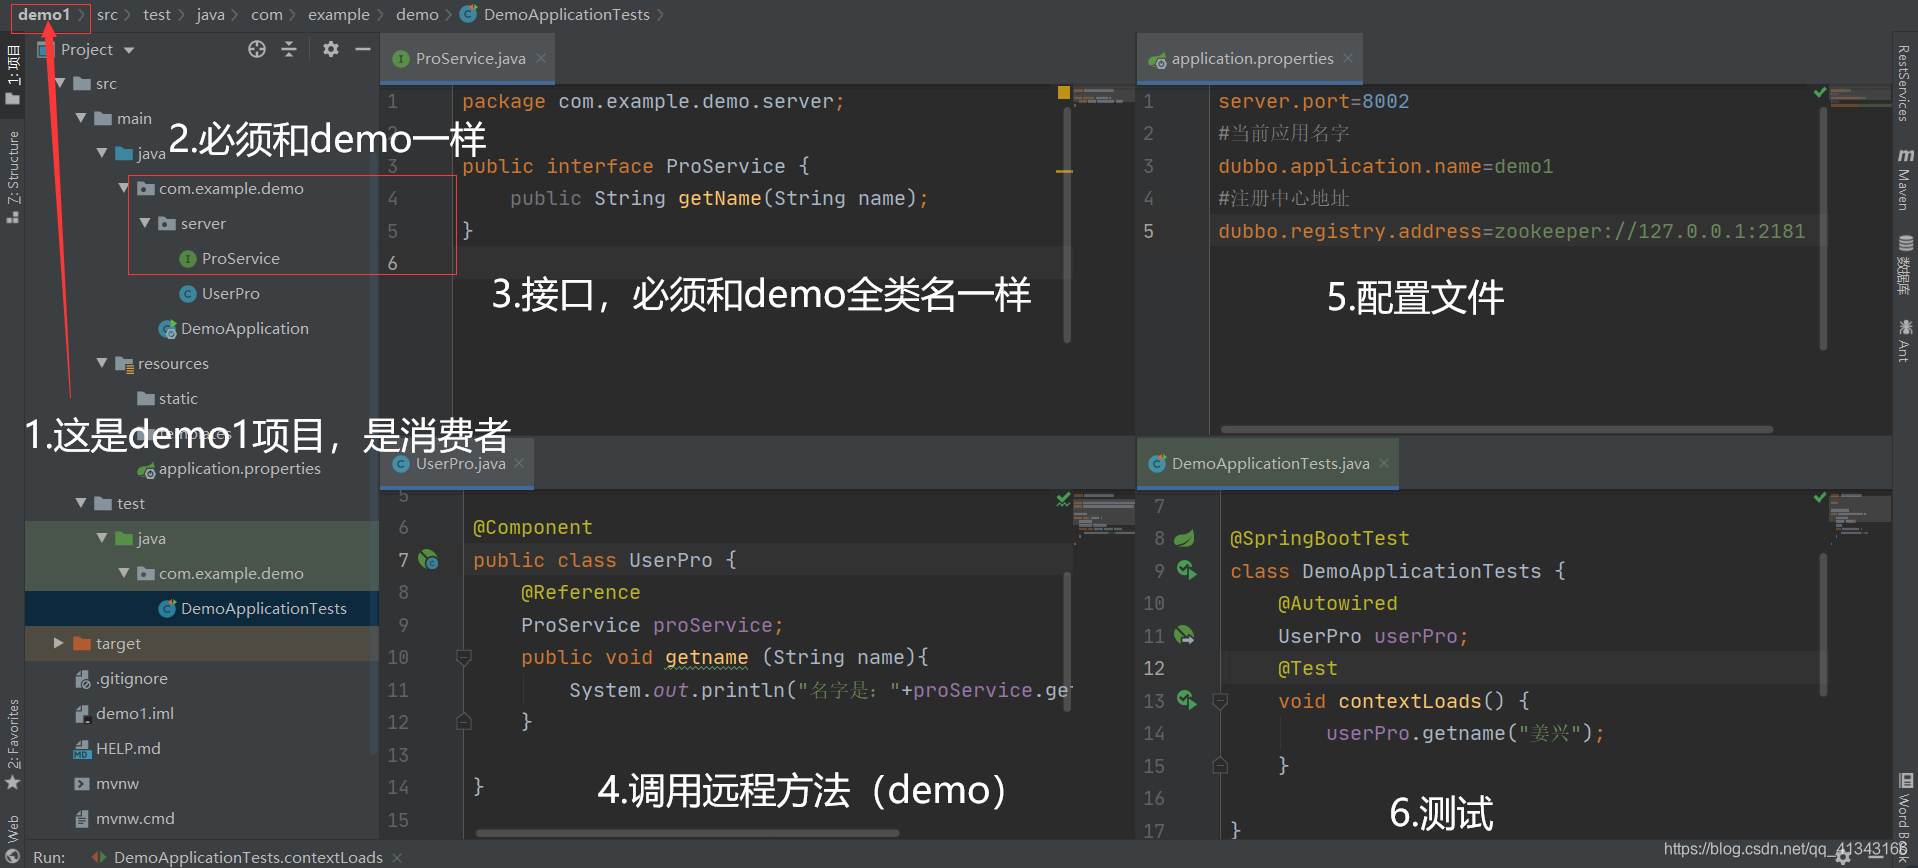Open Favorites tool window
This screenshot has height=868, width=1918.
point(13,743)
